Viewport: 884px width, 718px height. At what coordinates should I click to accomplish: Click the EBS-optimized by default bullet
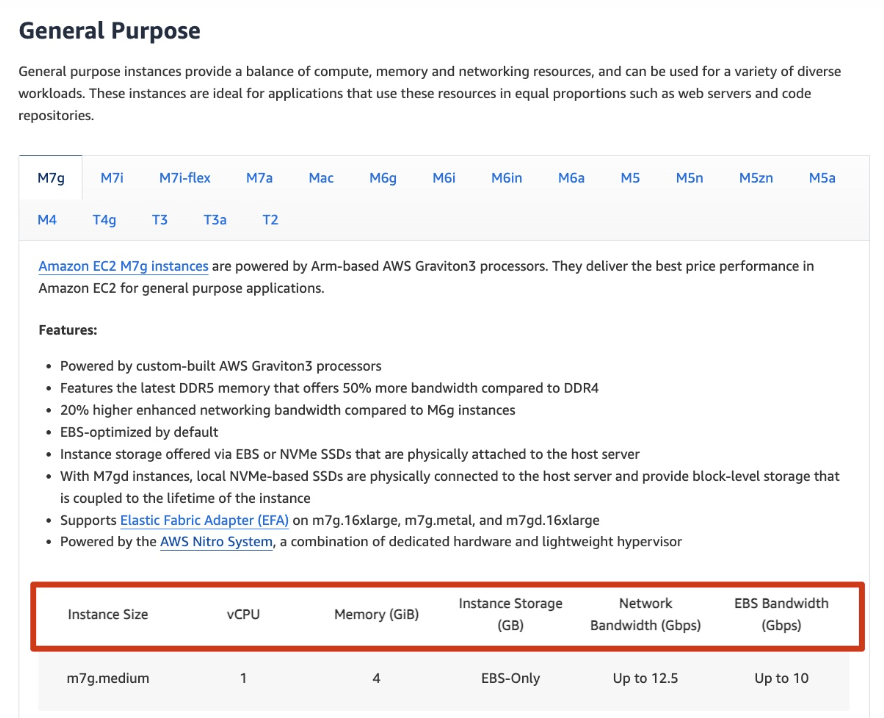(x=139, y=432)
